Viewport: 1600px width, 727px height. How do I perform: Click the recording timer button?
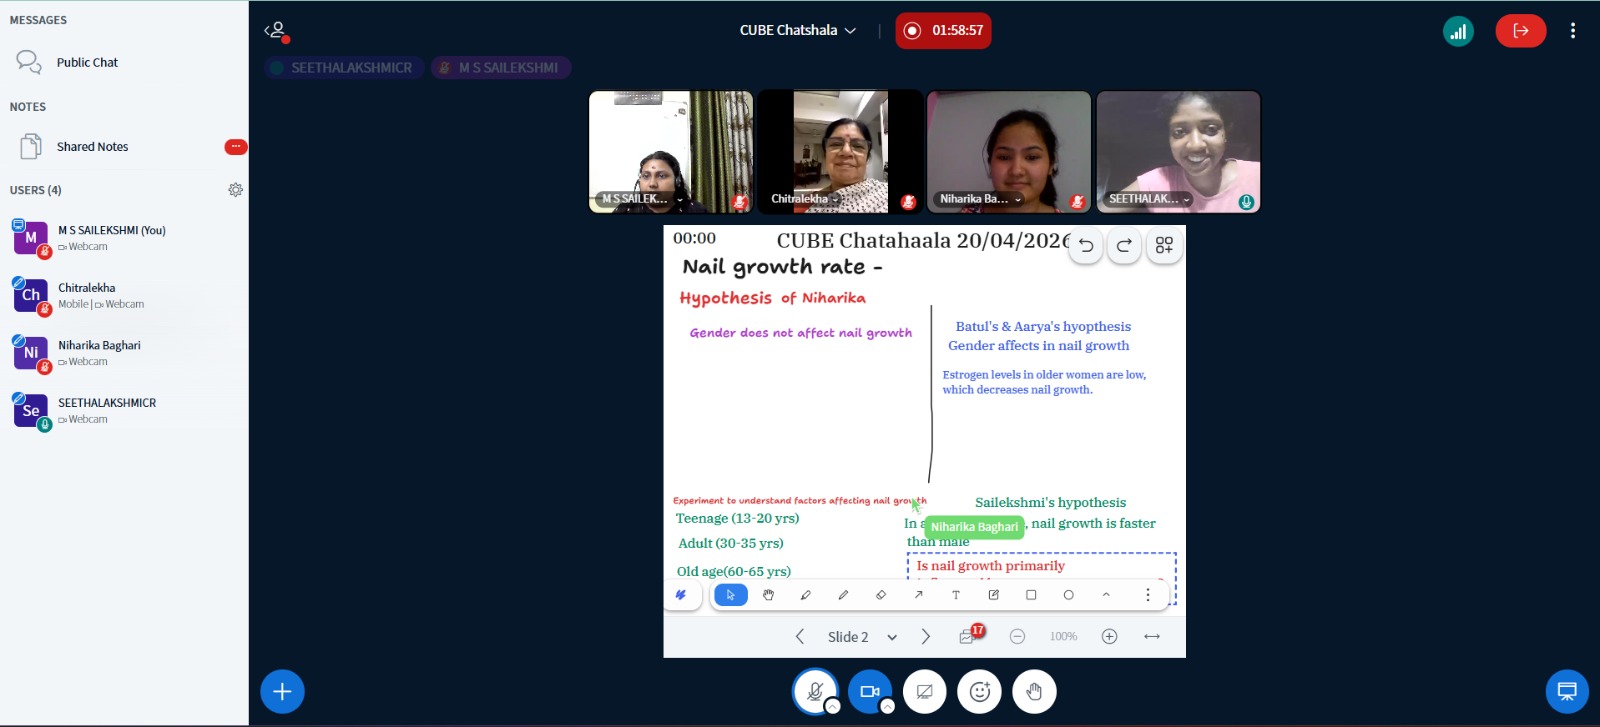pyautogui.click(x=943, y=31)
